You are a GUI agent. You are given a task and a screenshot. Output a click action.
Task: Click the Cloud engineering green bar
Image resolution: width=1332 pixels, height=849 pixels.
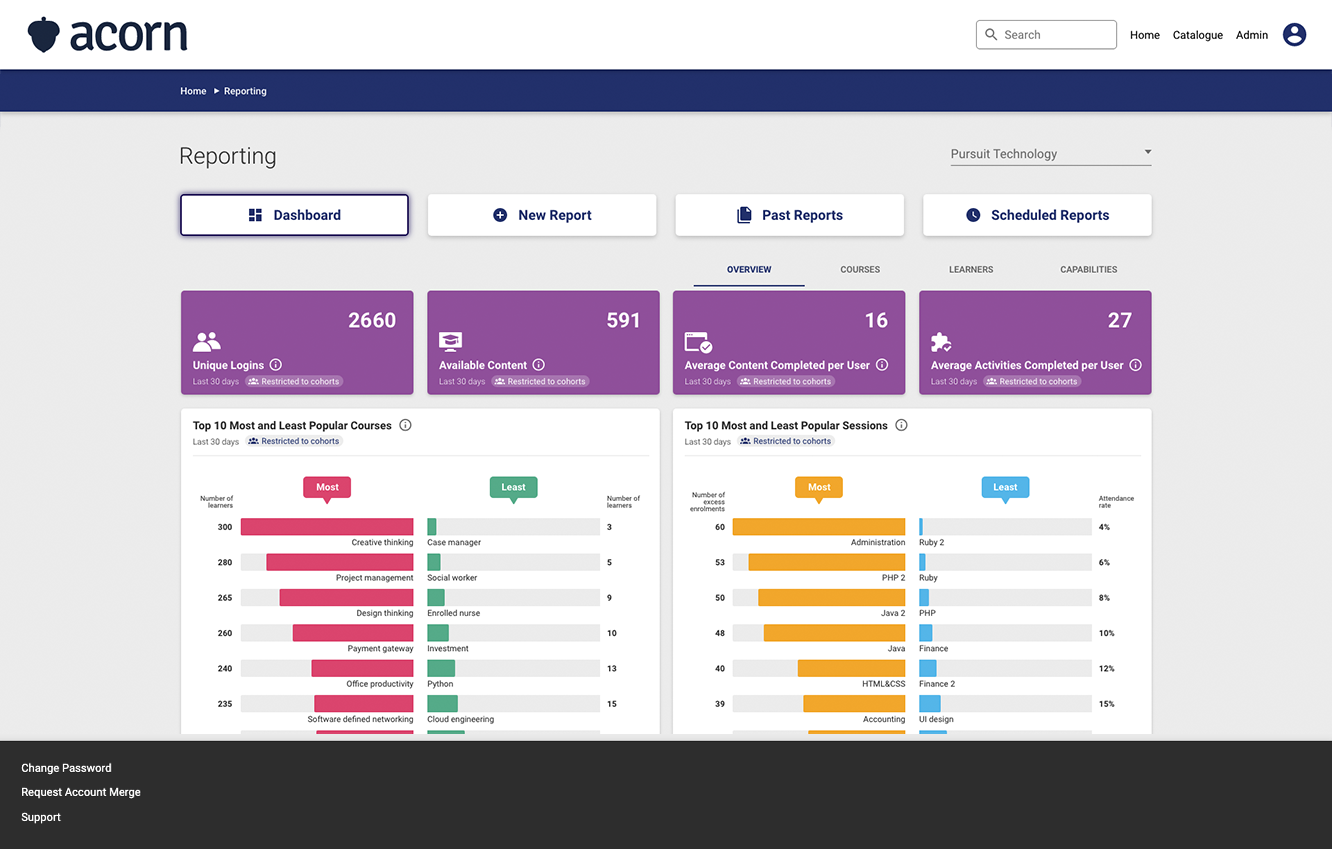click(442, 704)
